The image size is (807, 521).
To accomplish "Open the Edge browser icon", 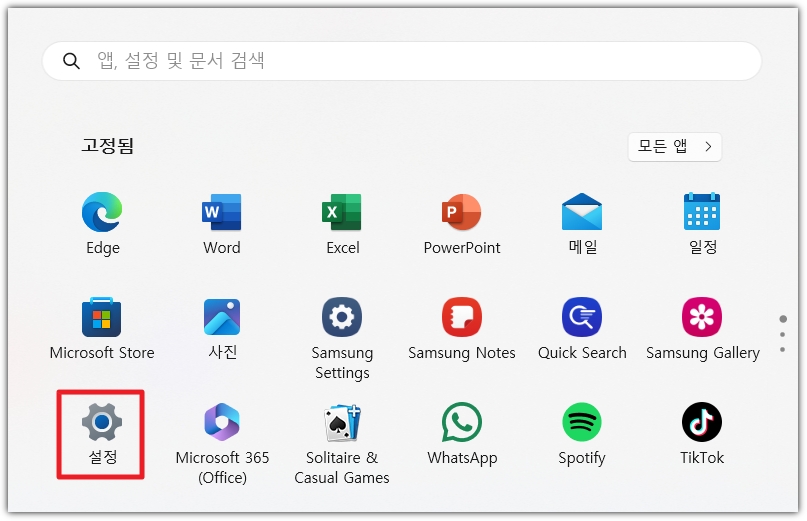I will click(x=102, y=212).
